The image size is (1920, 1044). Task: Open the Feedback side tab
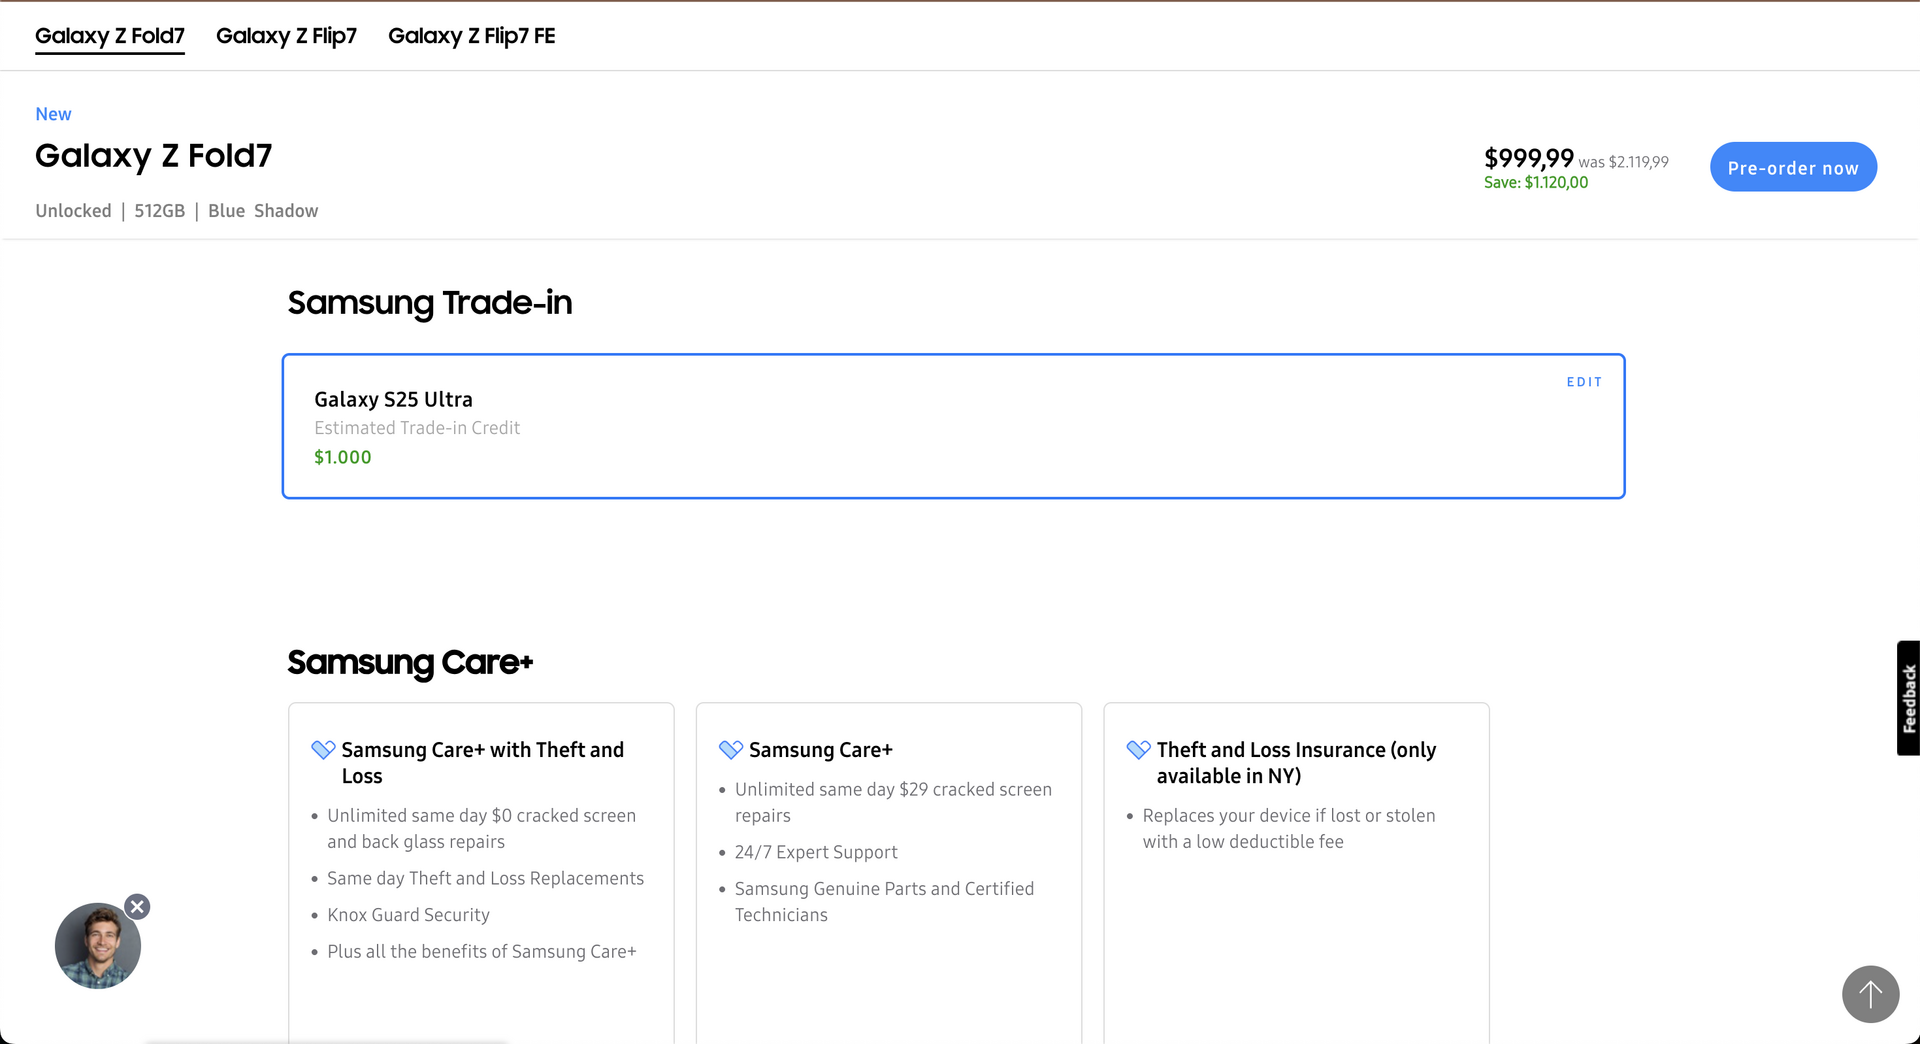pos(1908,698)
